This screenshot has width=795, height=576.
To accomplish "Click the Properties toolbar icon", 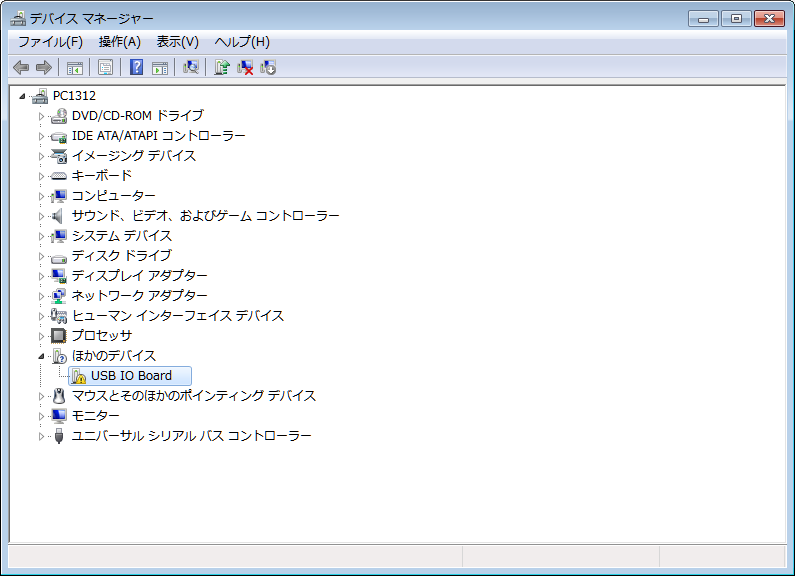I will click(104, 67).
